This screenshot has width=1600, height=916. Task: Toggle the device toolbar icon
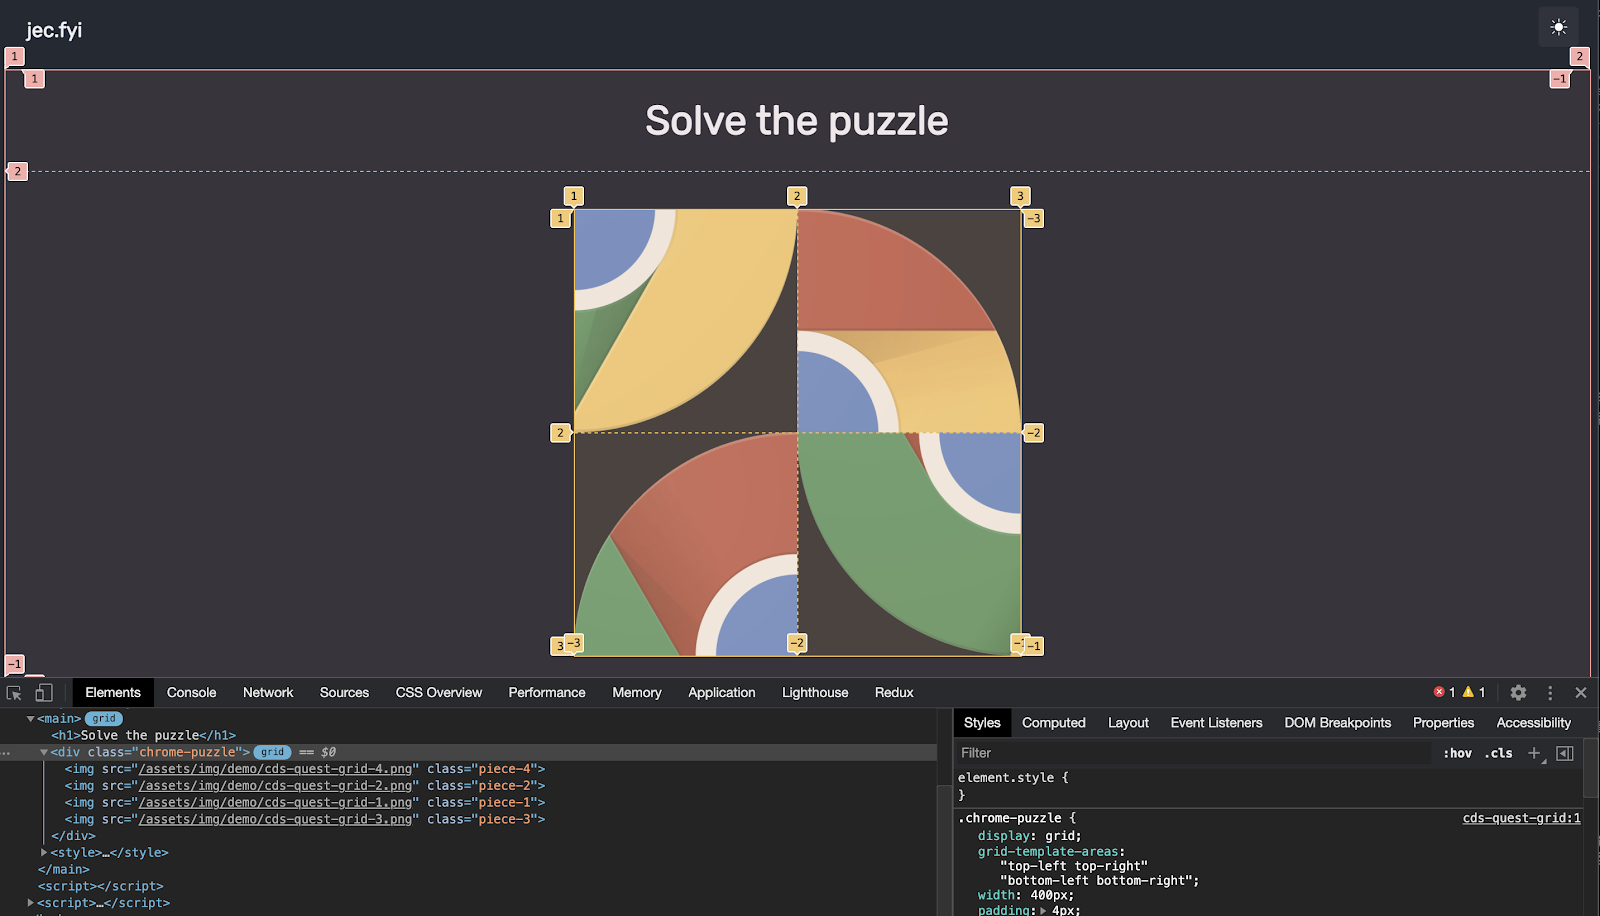[44, 692]
